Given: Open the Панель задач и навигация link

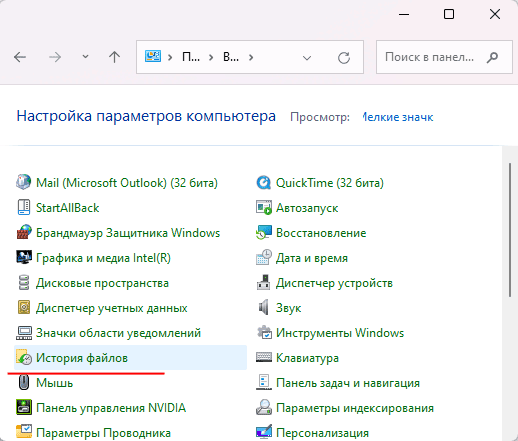Looking at the screenshot, I should coord(348,383).
